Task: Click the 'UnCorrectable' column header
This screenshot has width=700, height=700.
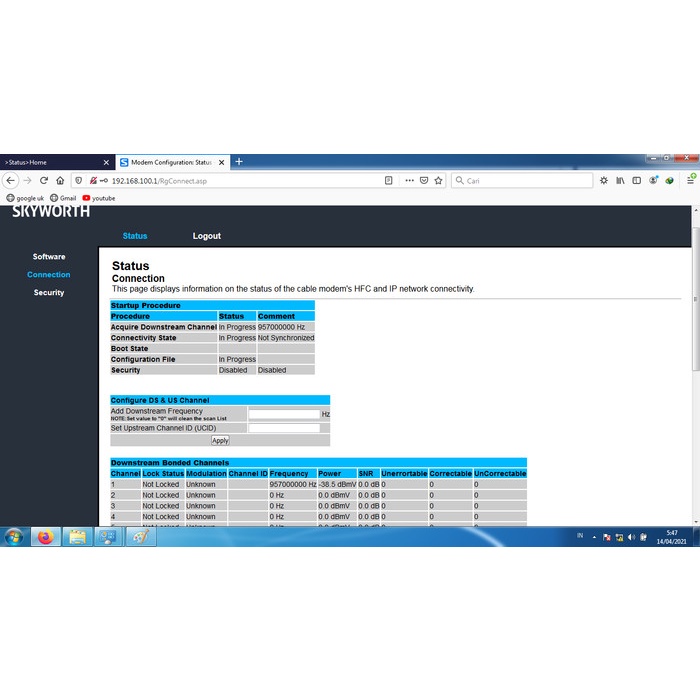Action: click(500, 473)
